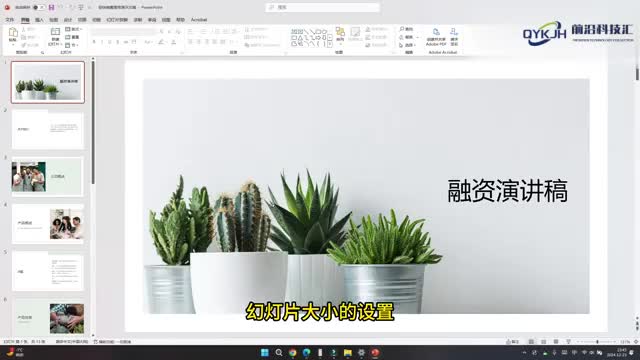Click the Replace icon
The height and width of the screenshot is (360, 640).
(x=402, y=37)
